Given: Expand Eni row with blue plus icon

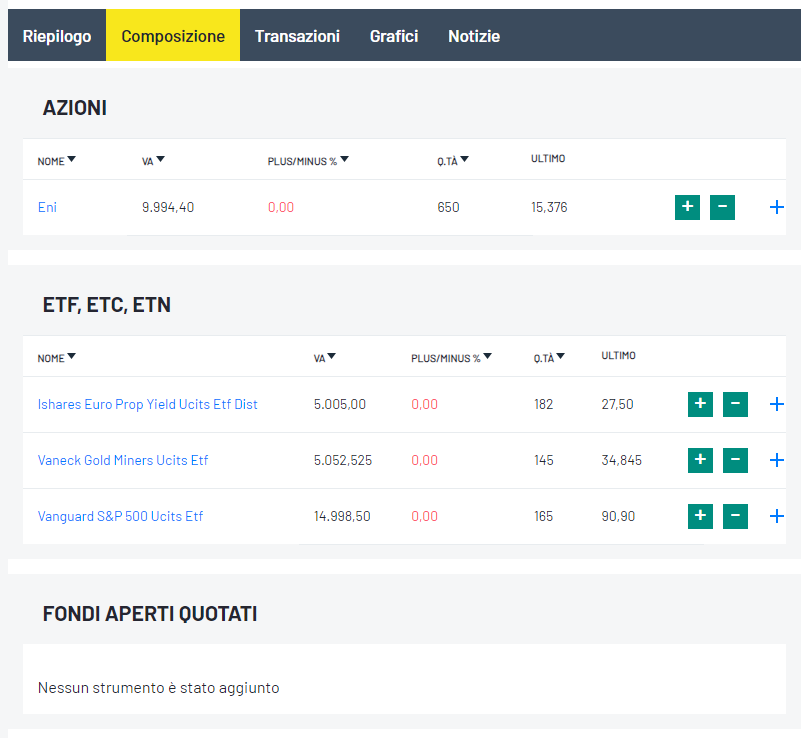Looking at the screenshot, I should click(777, 207).
